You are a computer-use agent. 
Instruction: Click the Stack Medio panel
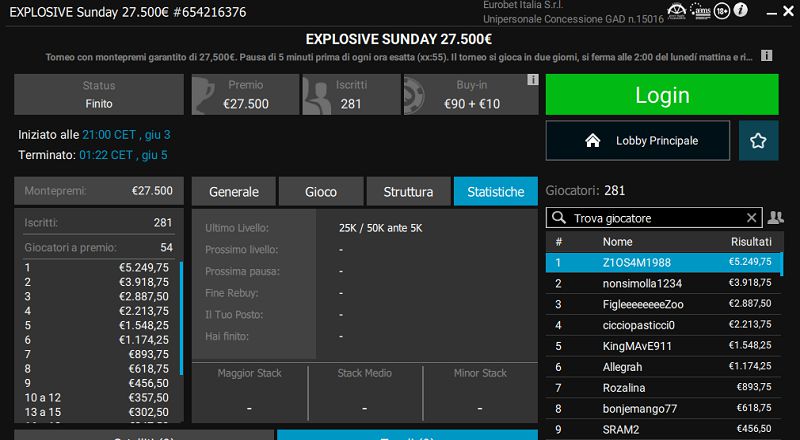(365, 392)
